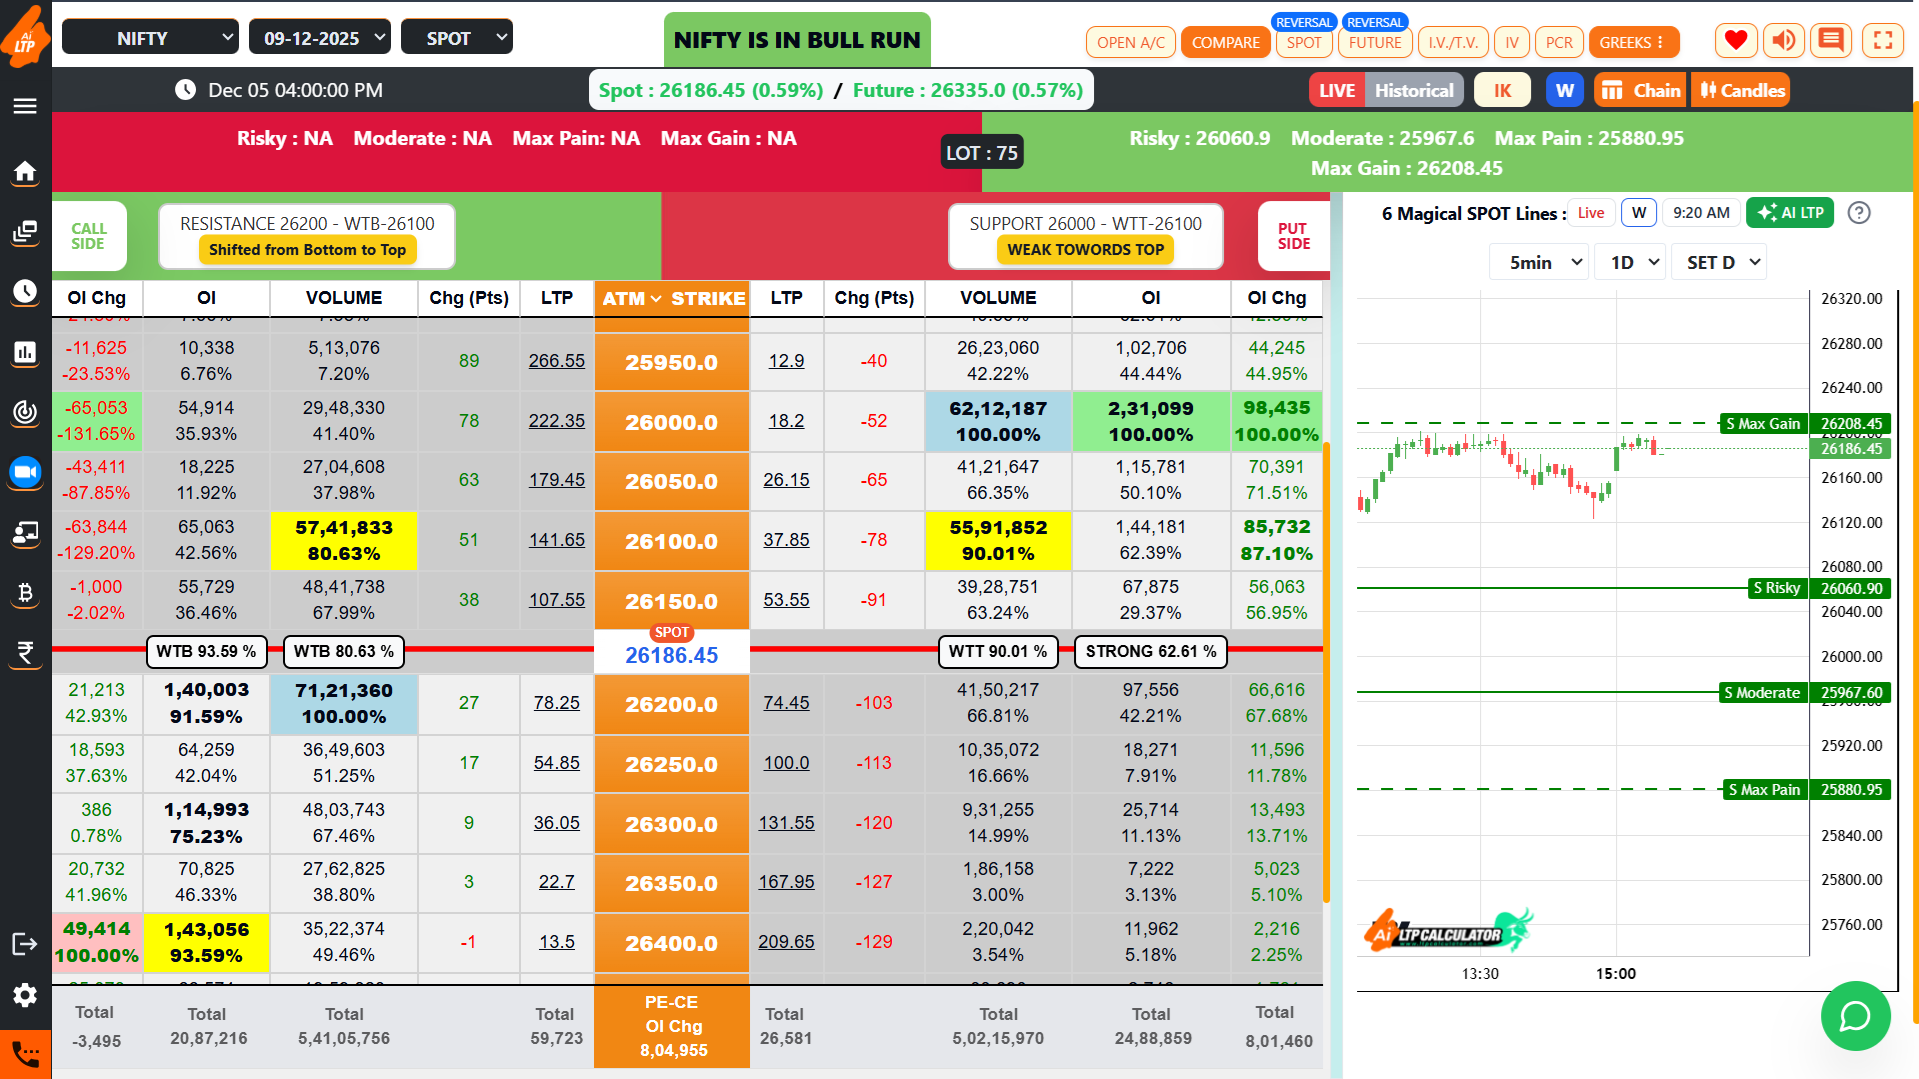Screen dimensions: 1919x1079
Task: Open the clock history icon in sidebar
Action: pos(25,293)
